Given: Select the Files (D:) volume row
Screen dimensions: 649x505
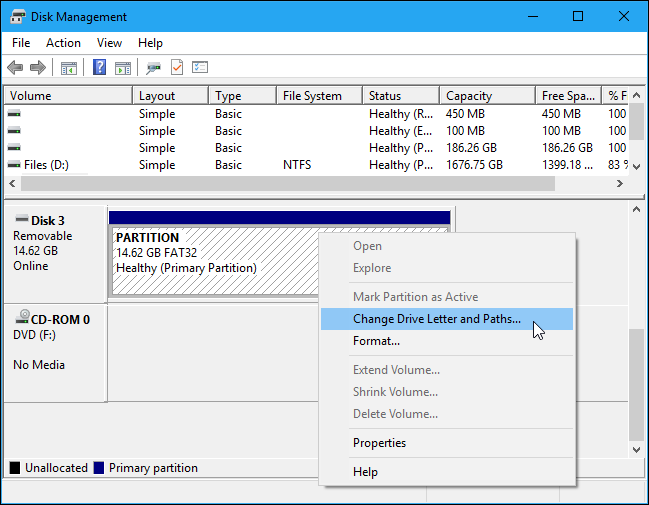Looking at the screenshot, I should click(x=45, y=165).
